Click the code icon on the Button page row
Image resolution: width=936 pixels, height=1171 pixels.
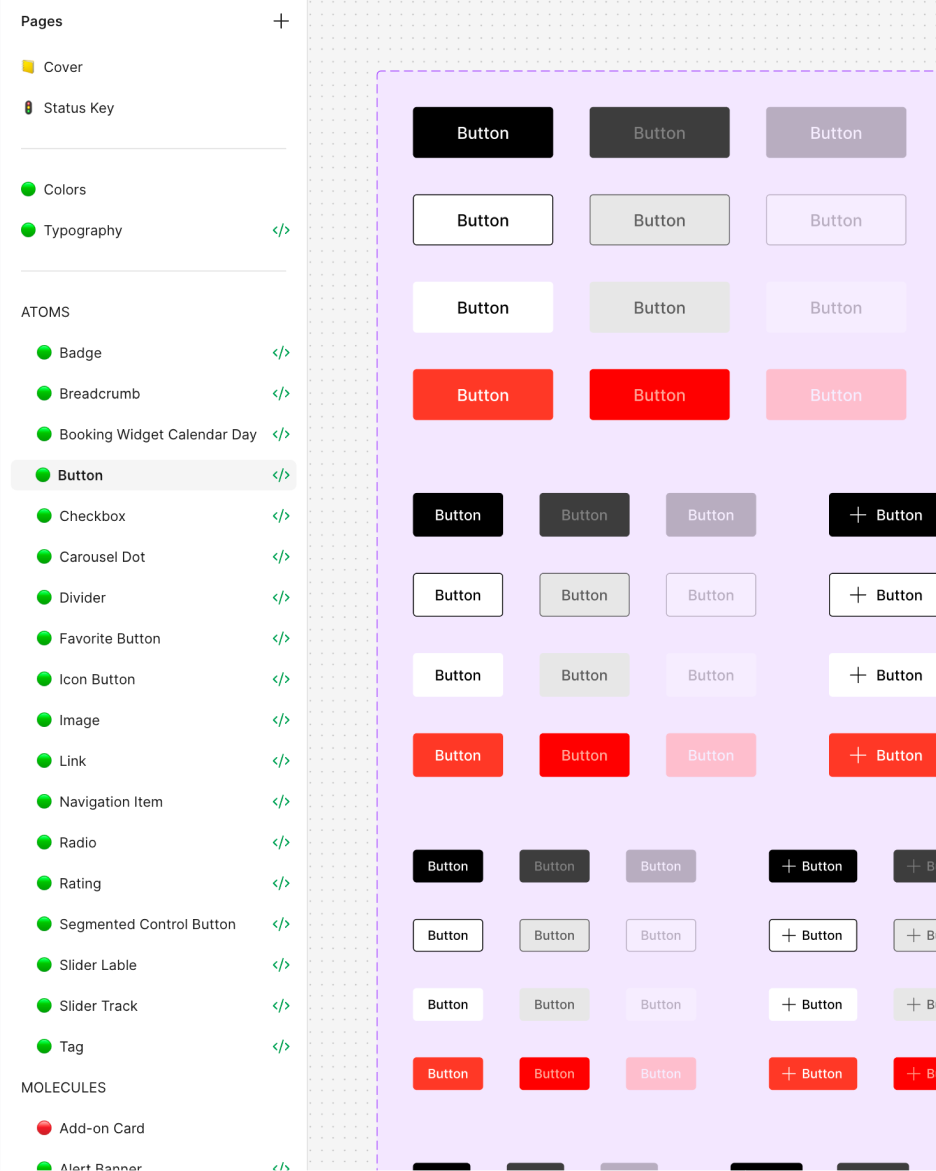(x=281, y=475)
